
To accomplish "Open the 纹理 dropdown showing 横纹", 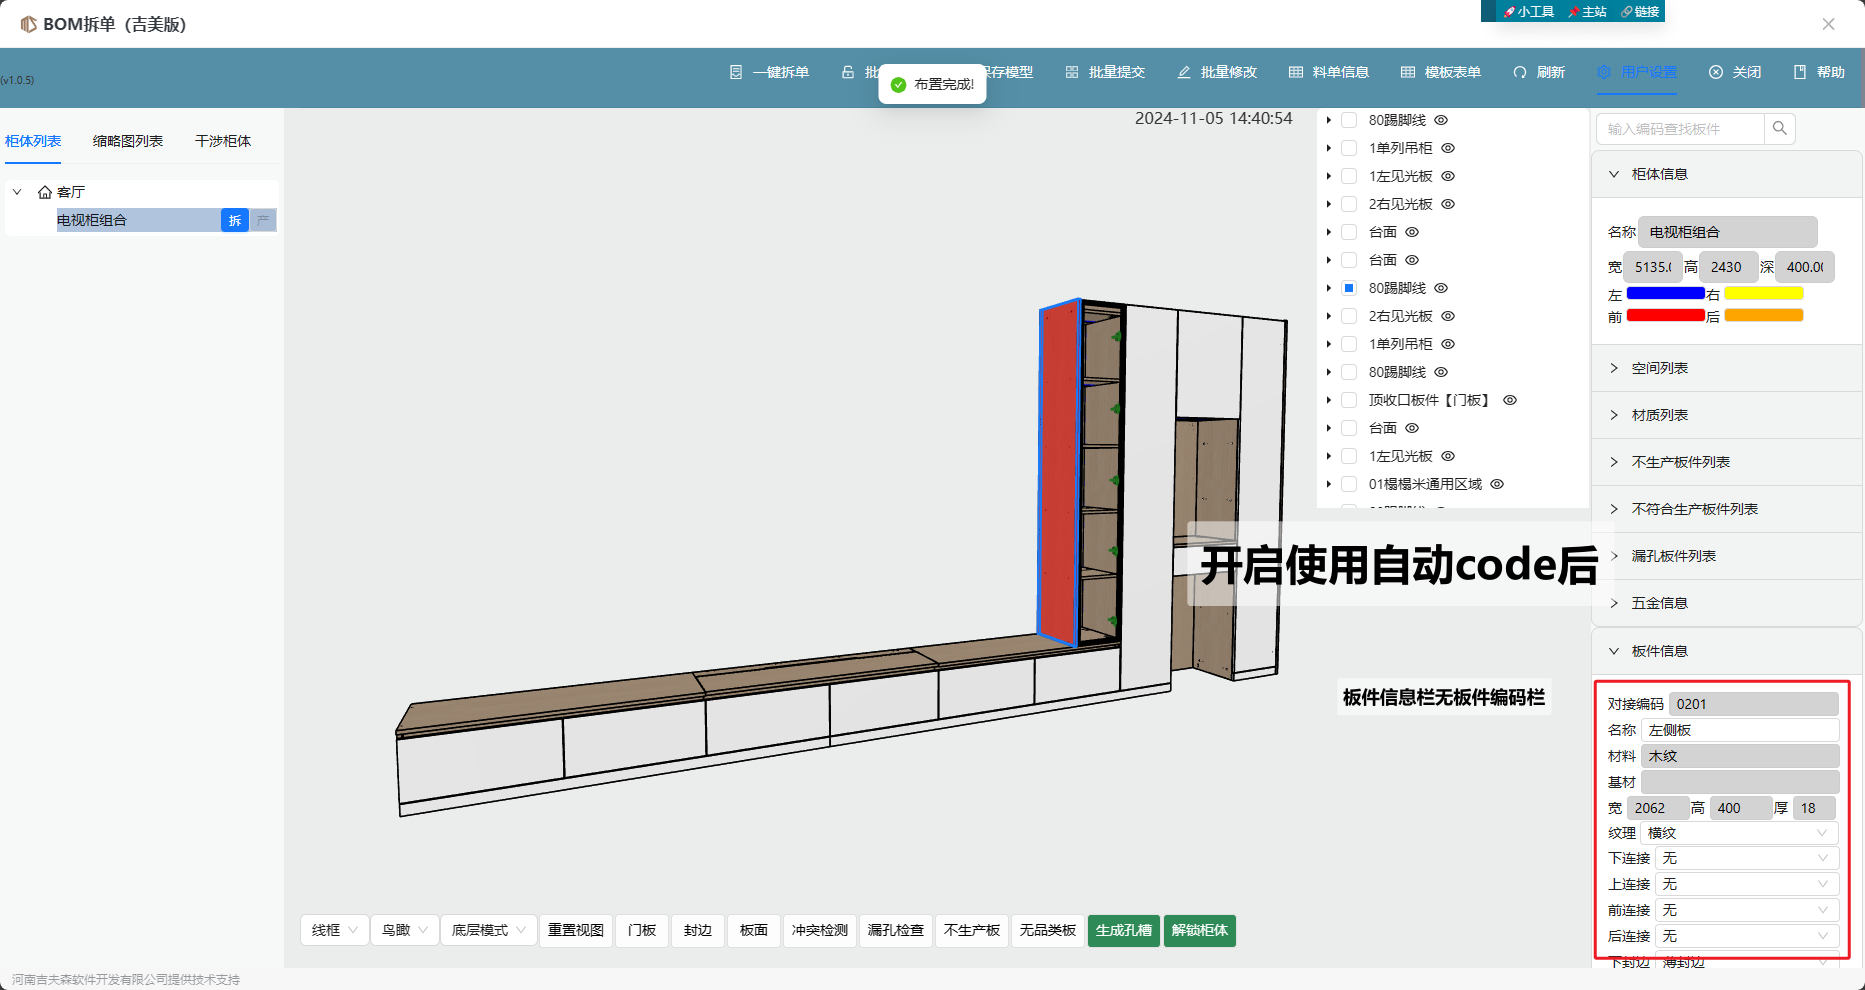I will 1739,833.
